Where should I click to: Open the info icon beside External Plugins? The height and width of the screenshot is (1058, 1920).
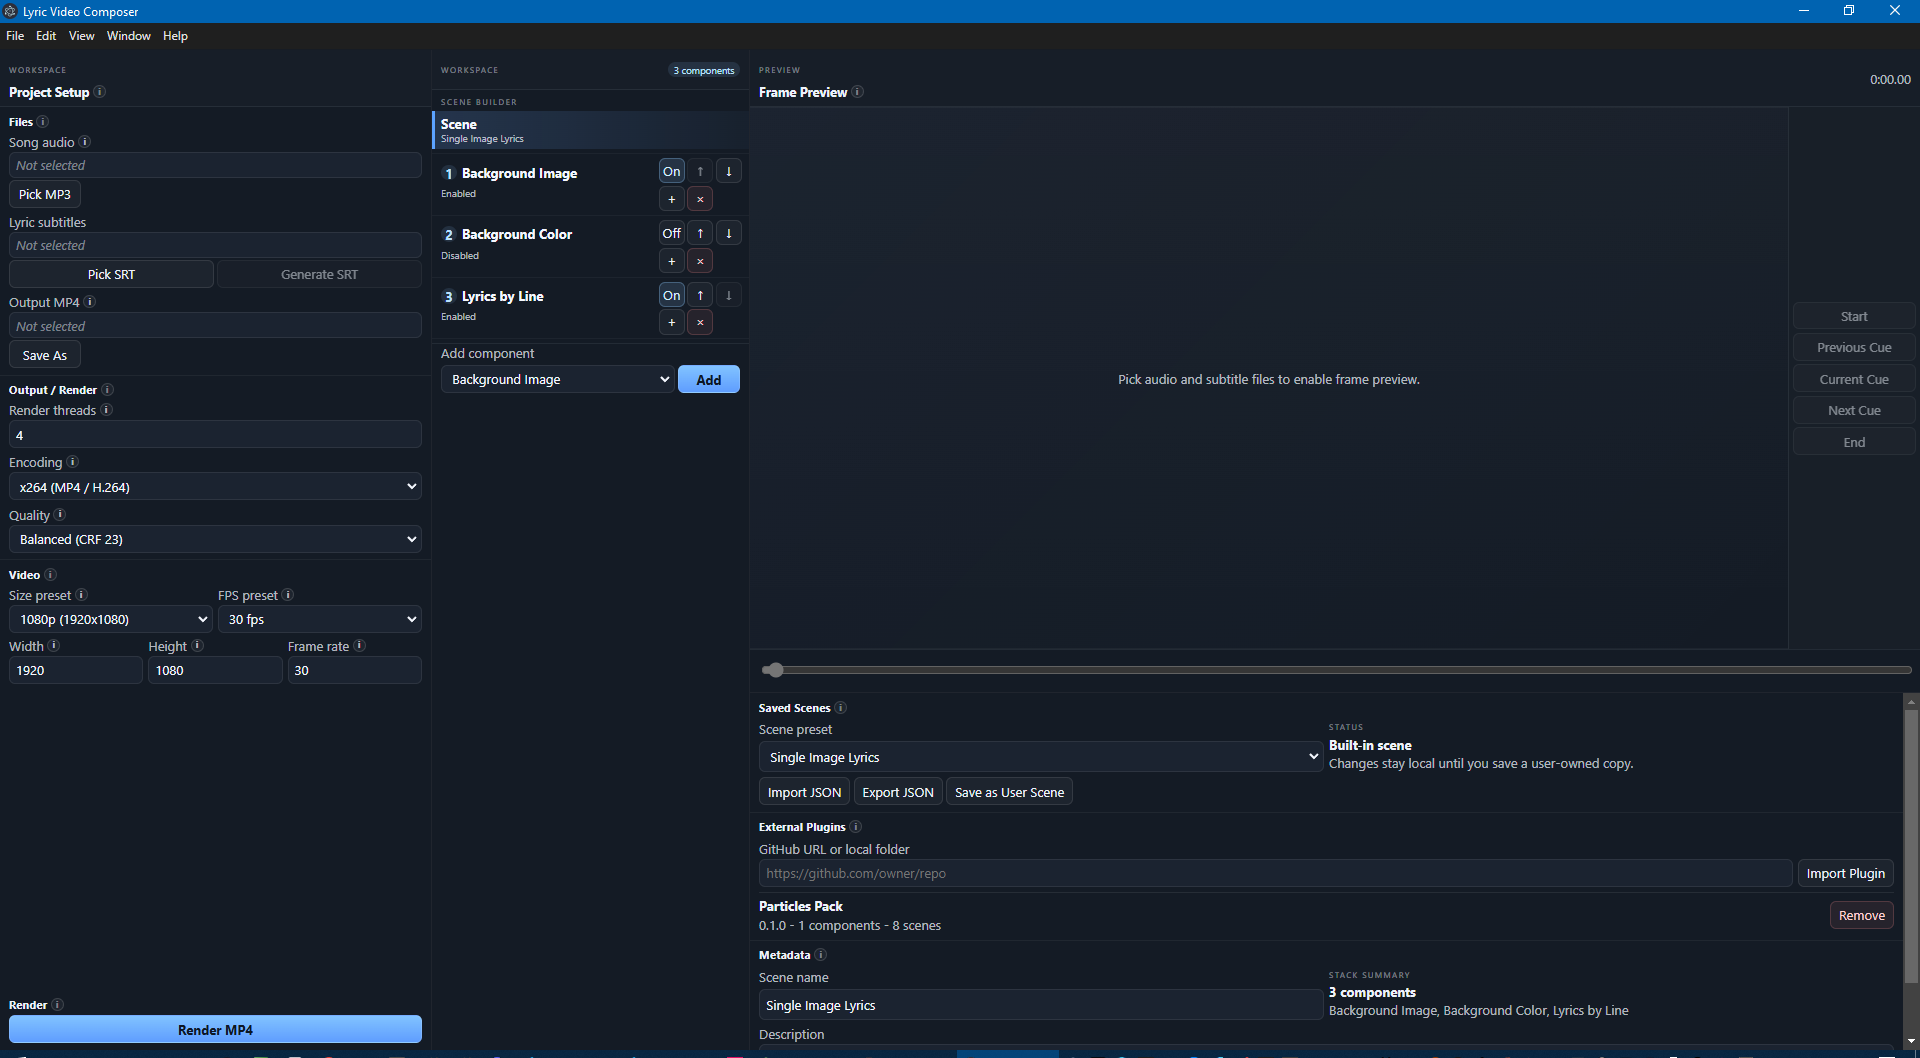(x=857, y=827)
